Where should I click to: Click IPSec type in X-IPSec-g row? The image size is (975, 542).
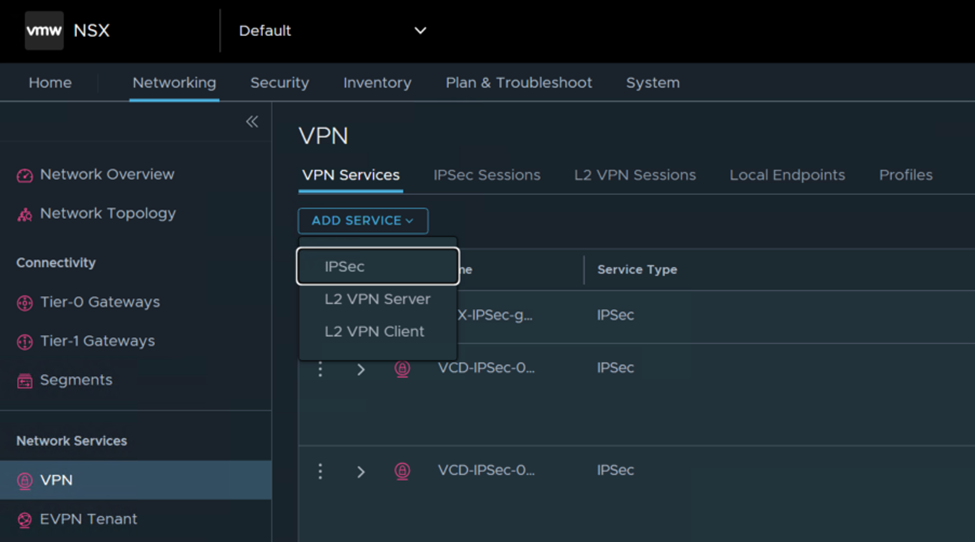[x=616, y=315]
